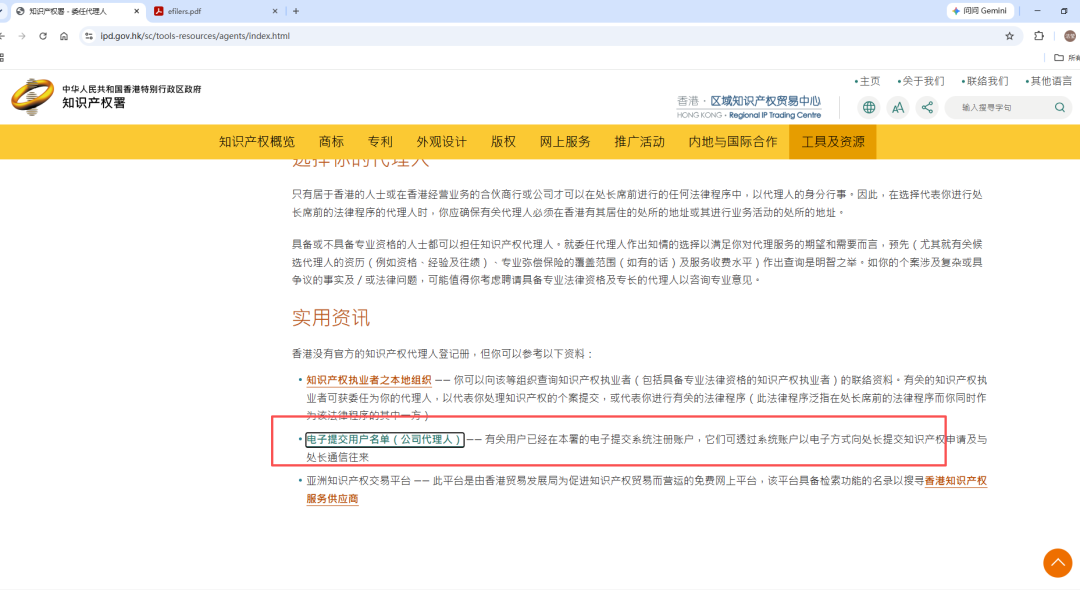Click the search magnifier icon
The image size is (1080, 591).
click(x=1060, y=107)
